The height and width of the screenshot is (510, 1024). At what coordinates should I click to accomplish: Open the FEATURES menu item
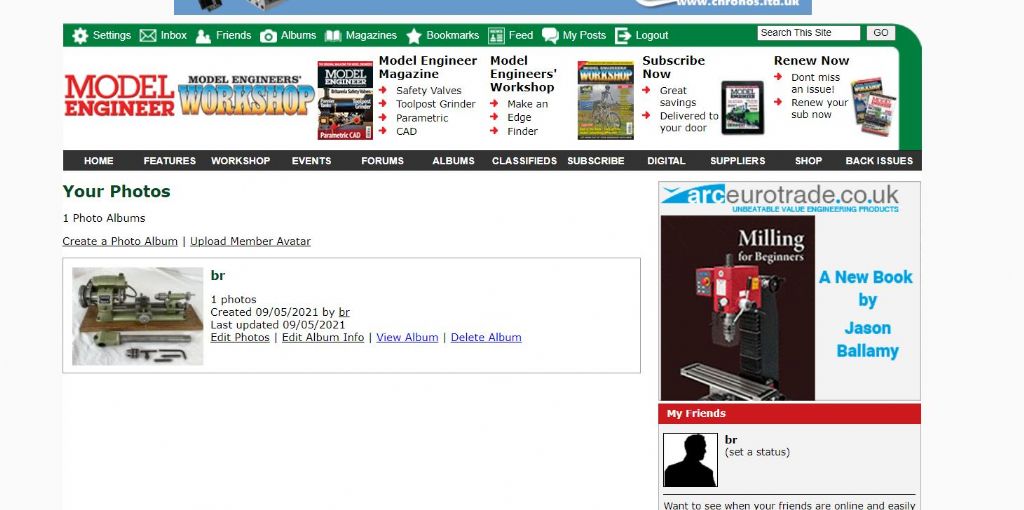point(170,161)
